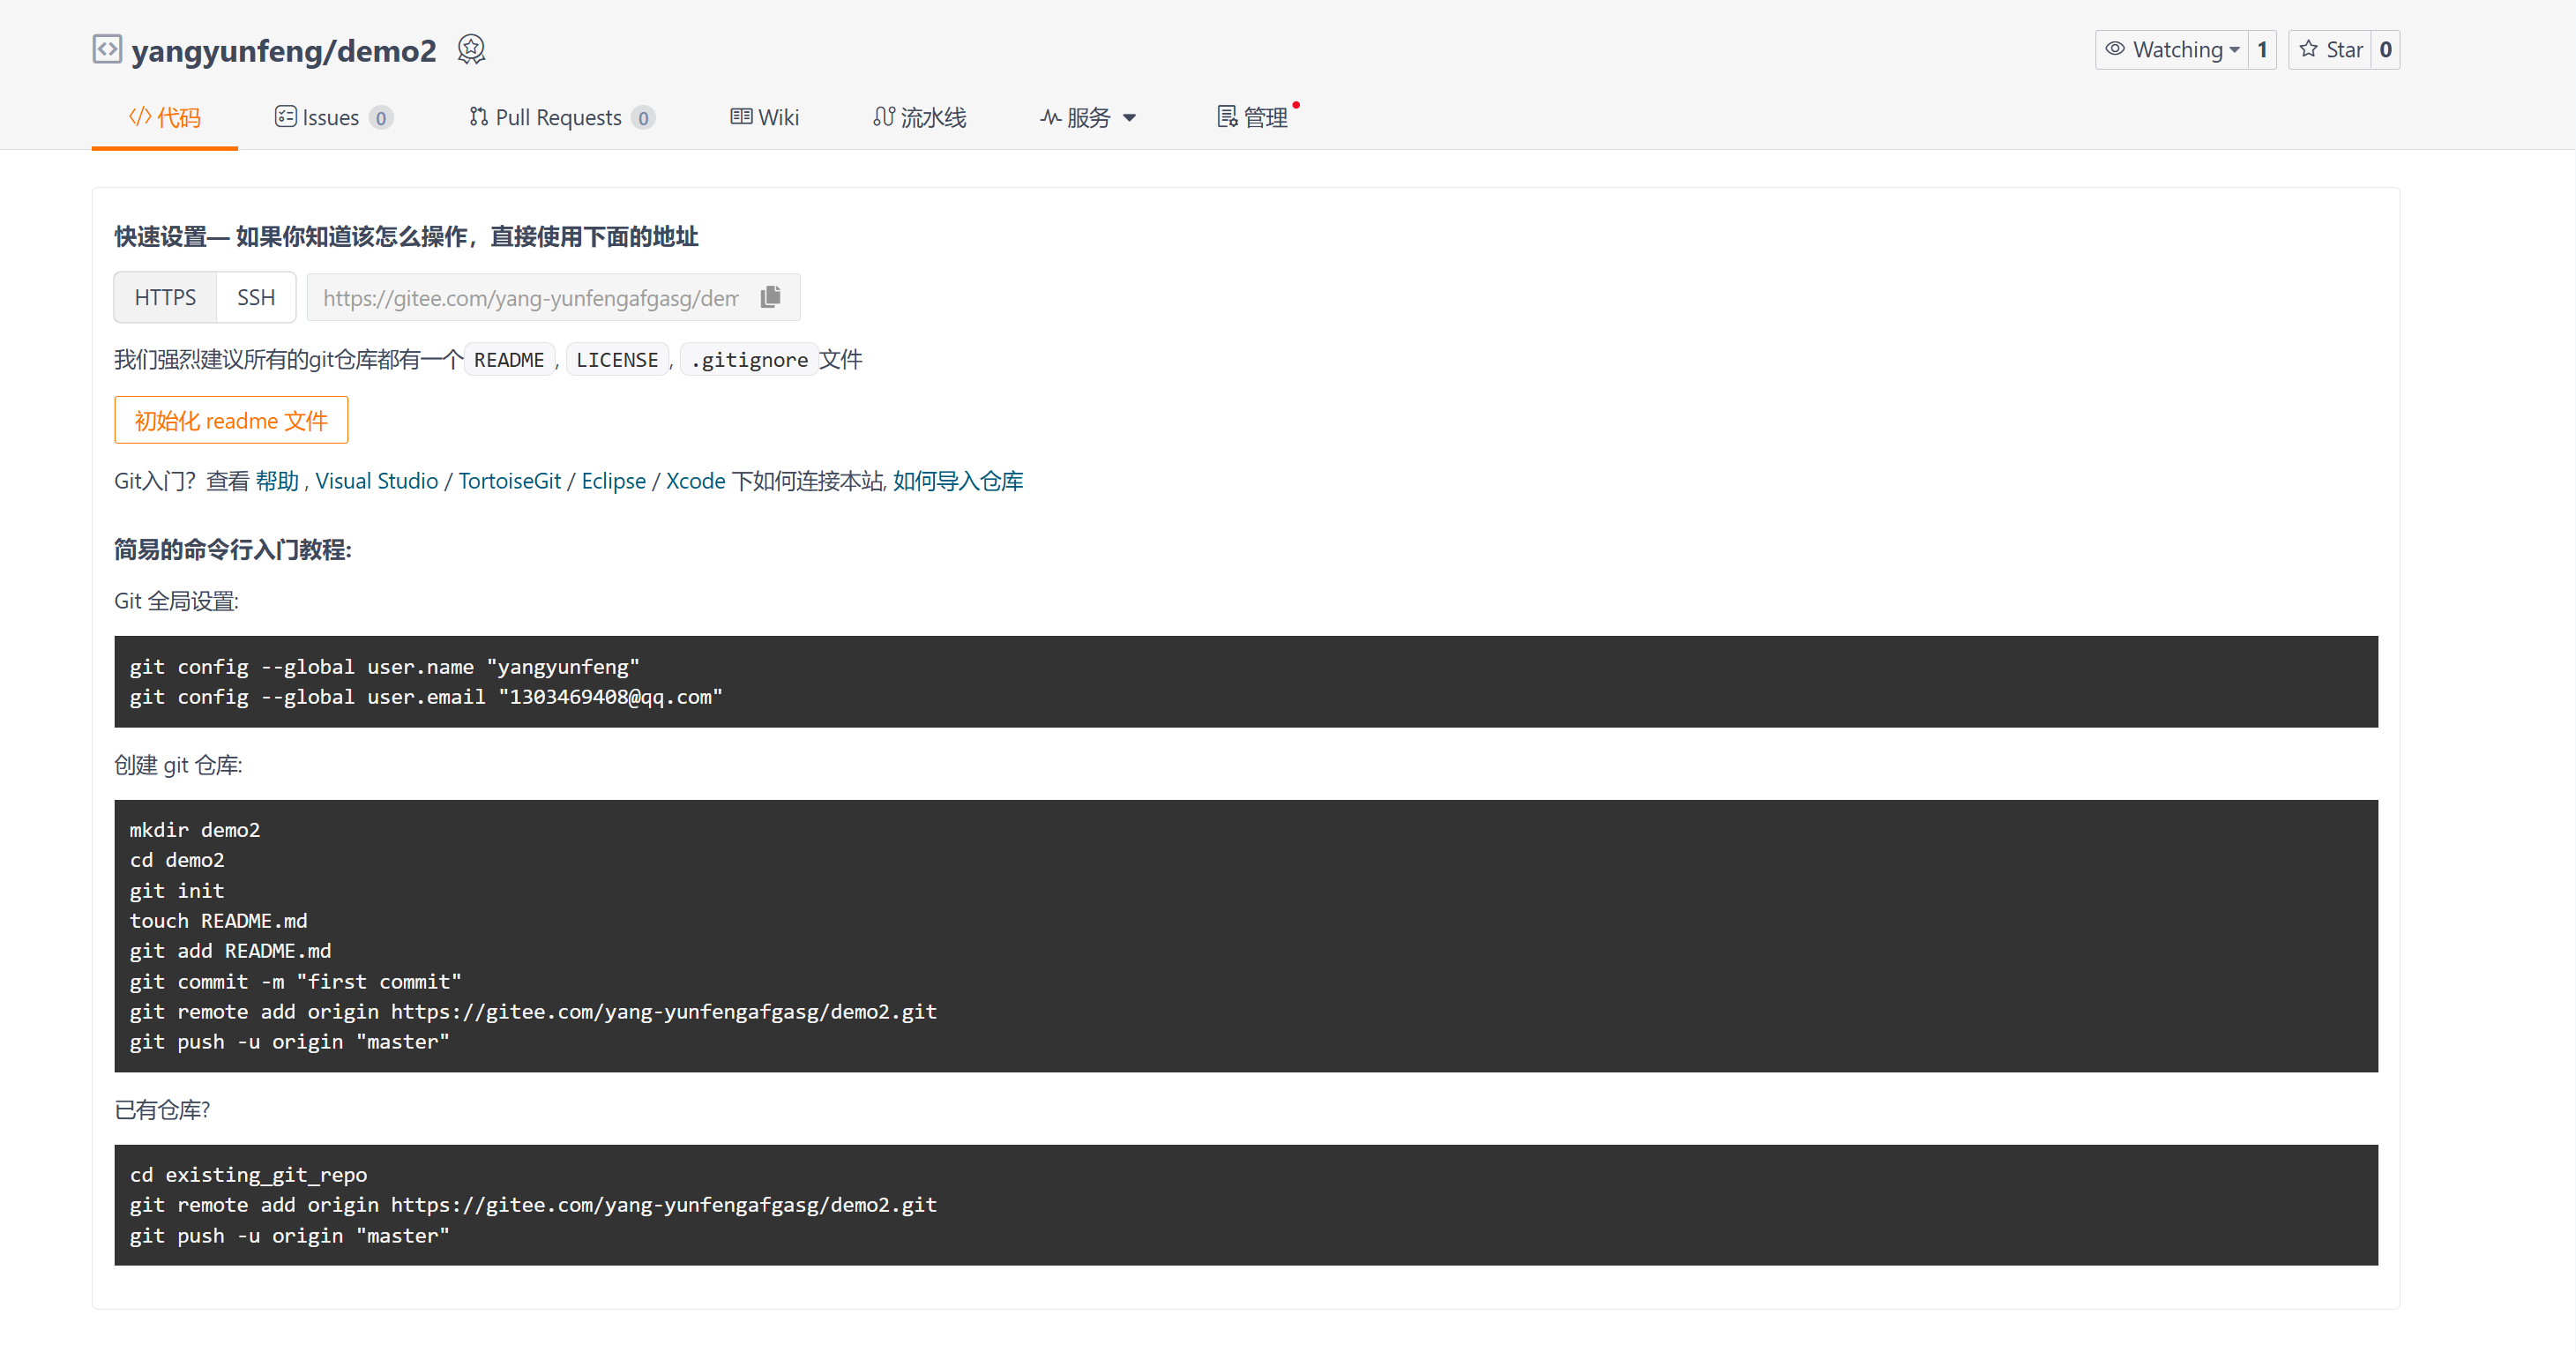Click the badge icon next to repo name
This screenshot has width=2576, height=1352.
tap(471, 49)
